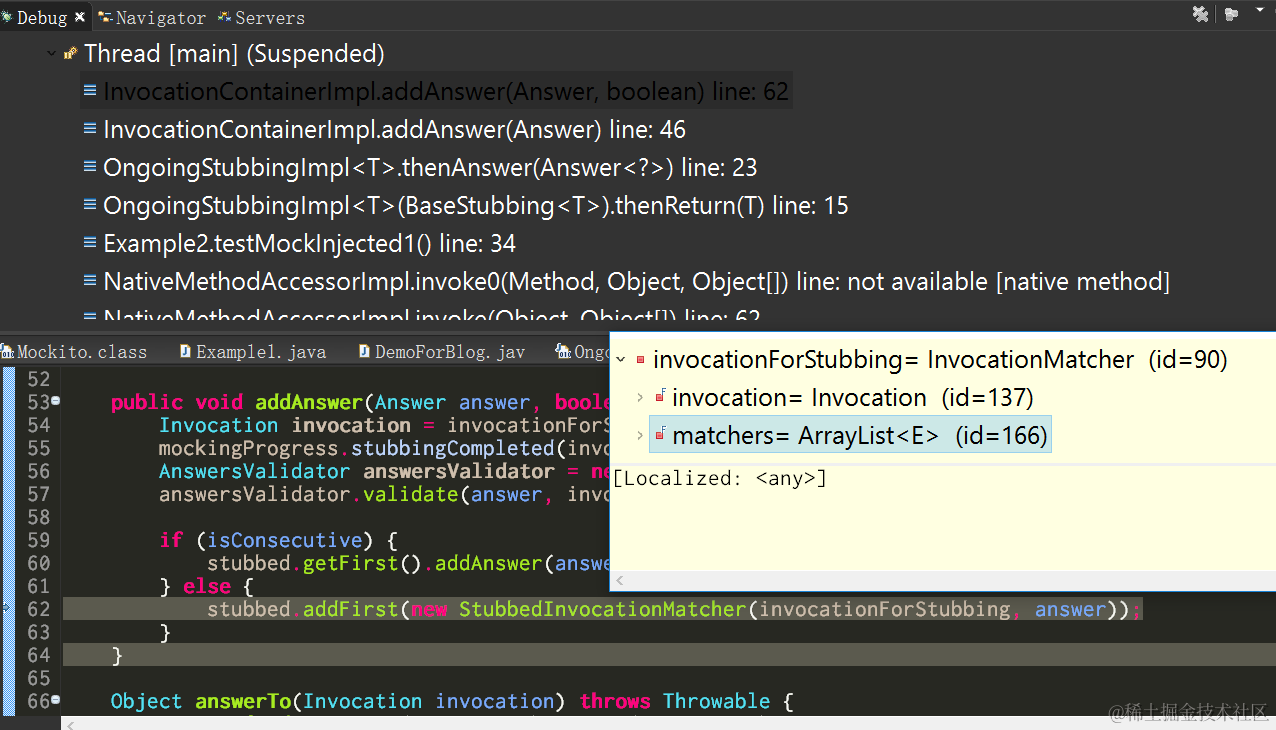
Task: Click the invocationForStubbing variable icon
Action: coord(641,360)
